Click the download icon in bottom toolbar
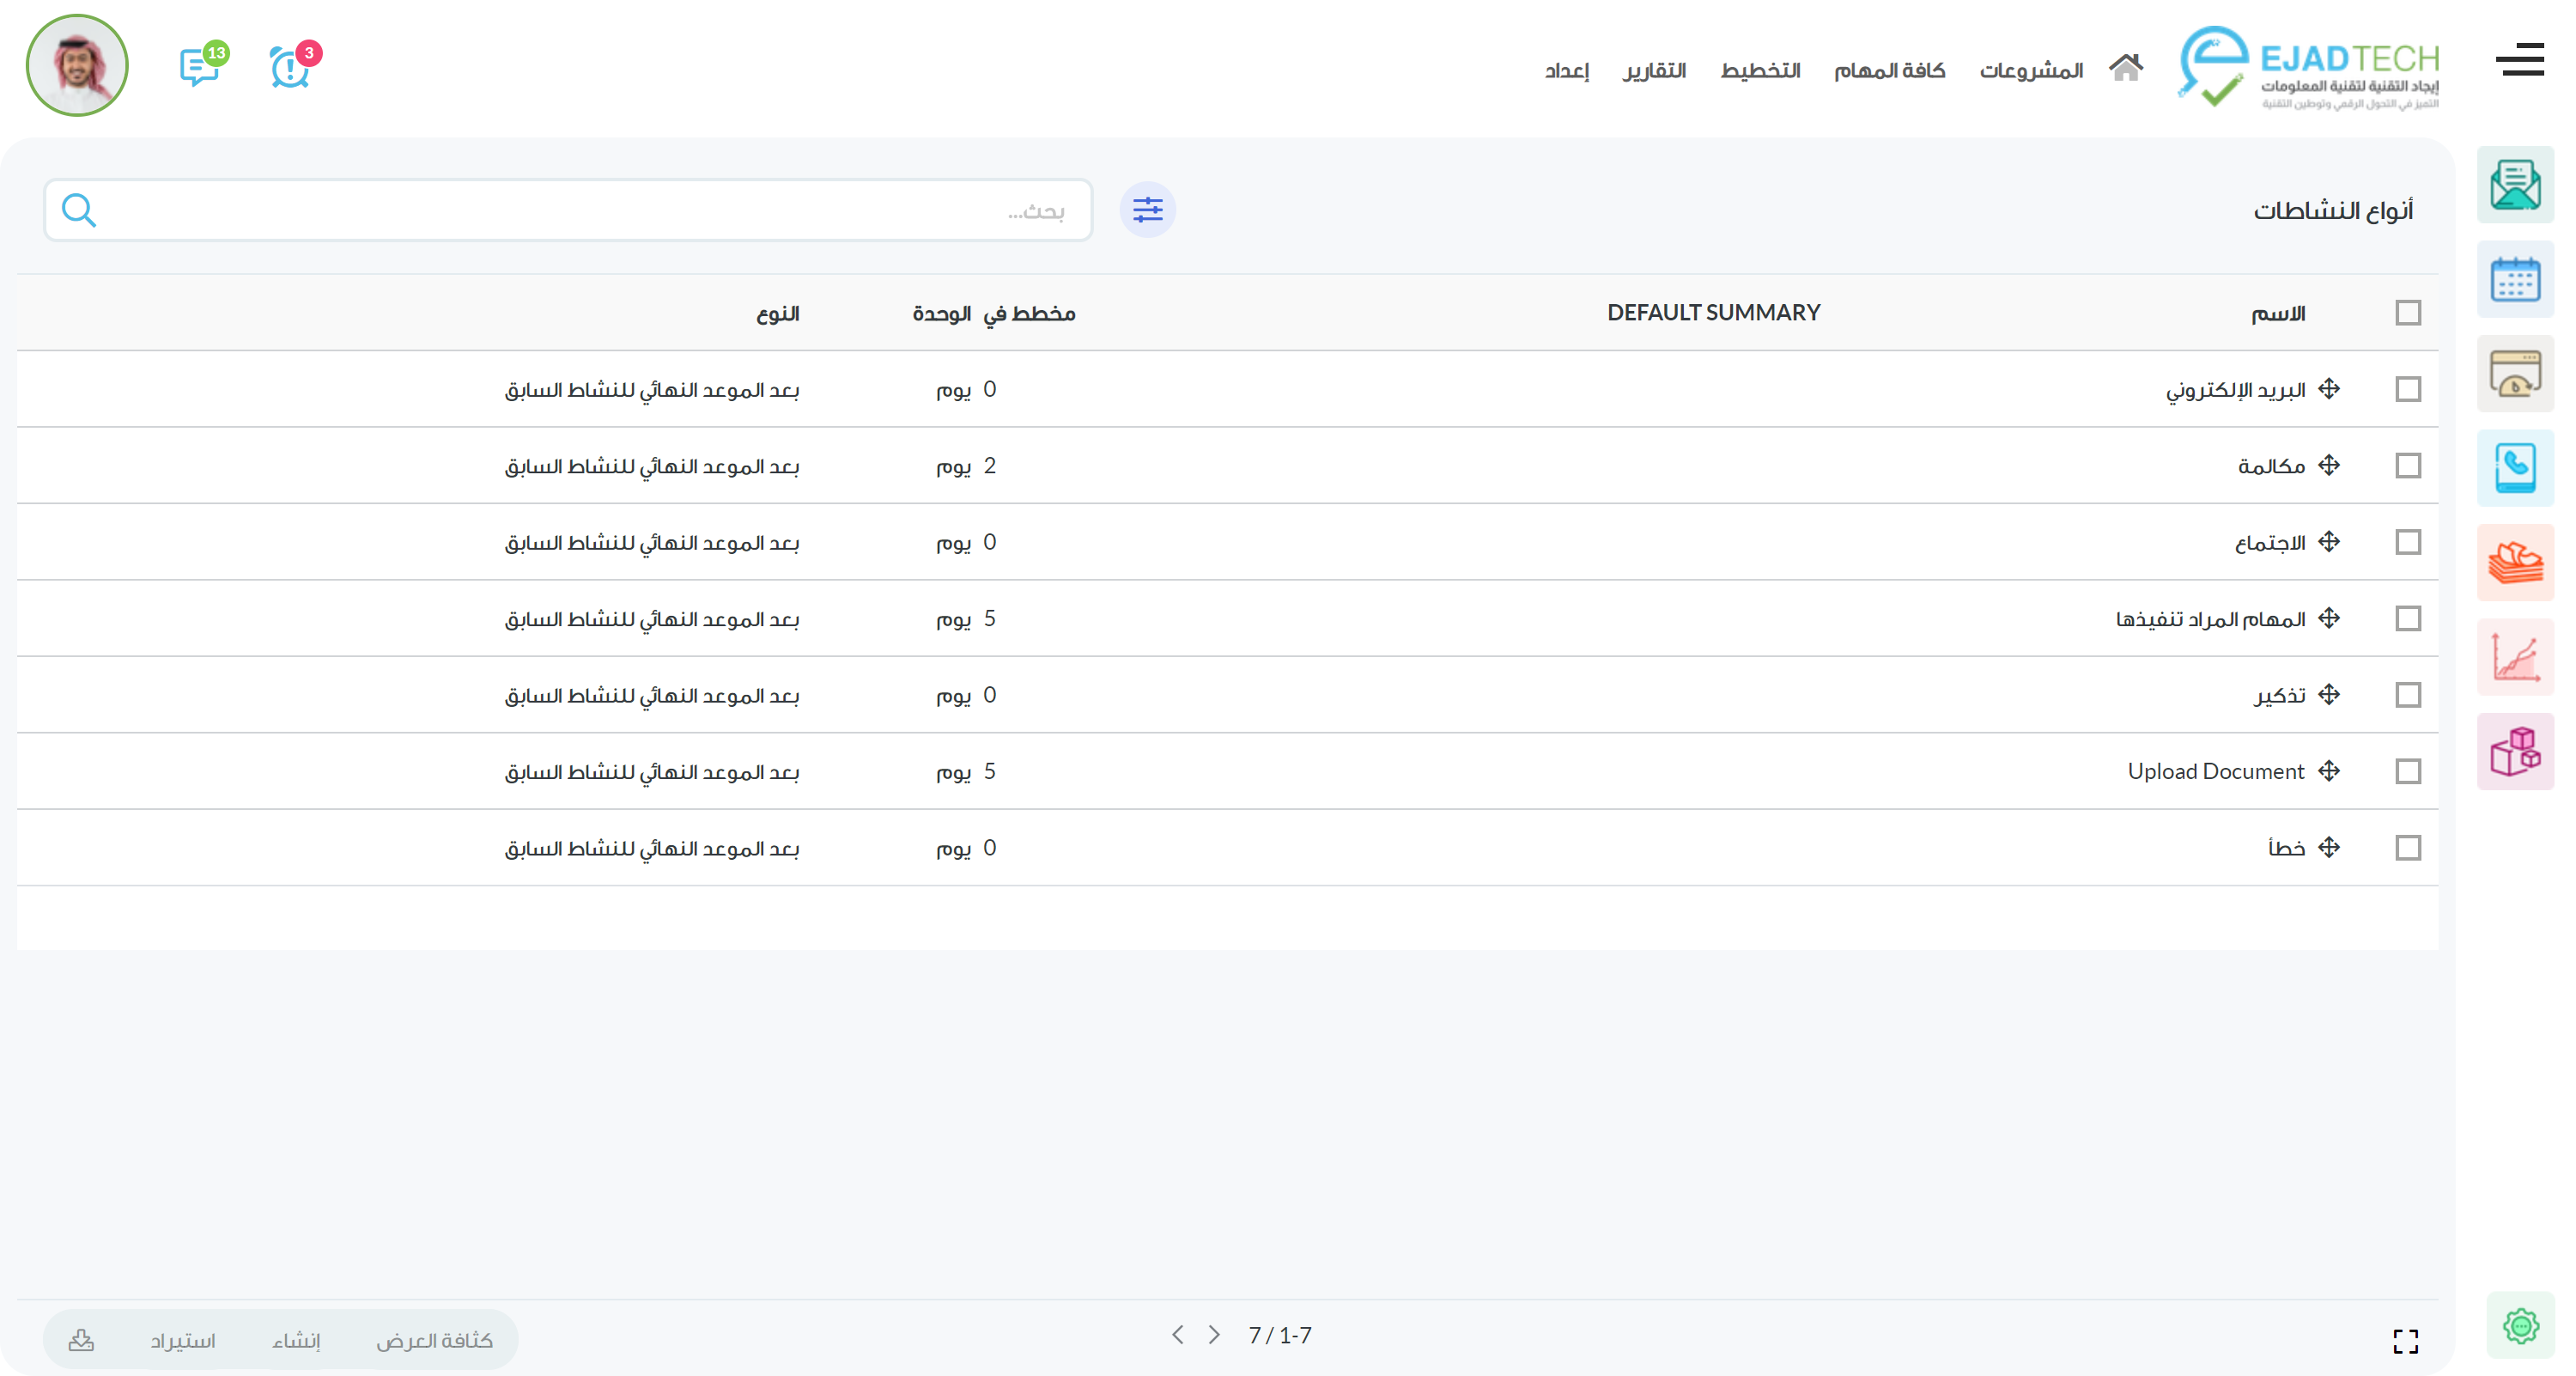This screenshot has width=2576, height=1376. tap(81, 1340)
